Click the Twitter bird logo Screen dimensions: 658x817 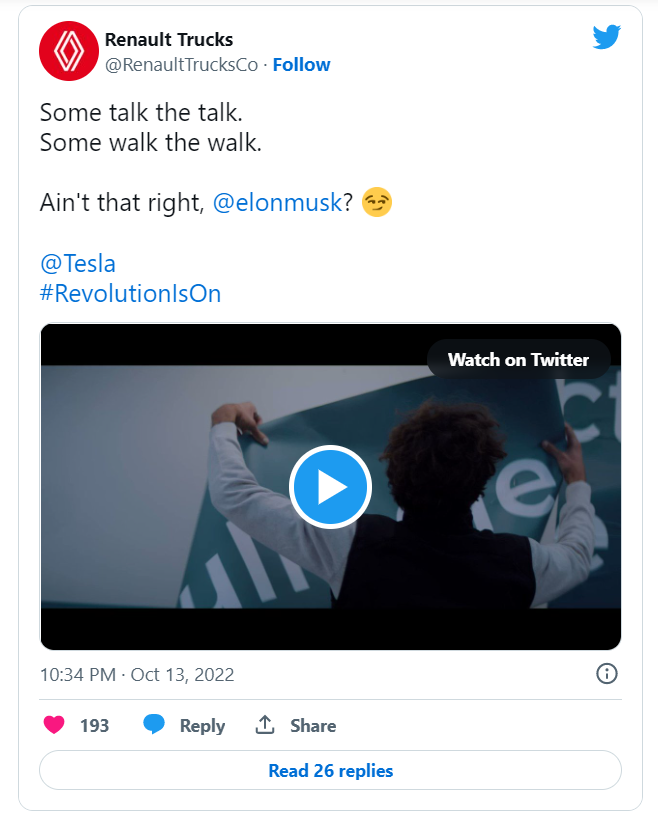(x=606, y=38)
